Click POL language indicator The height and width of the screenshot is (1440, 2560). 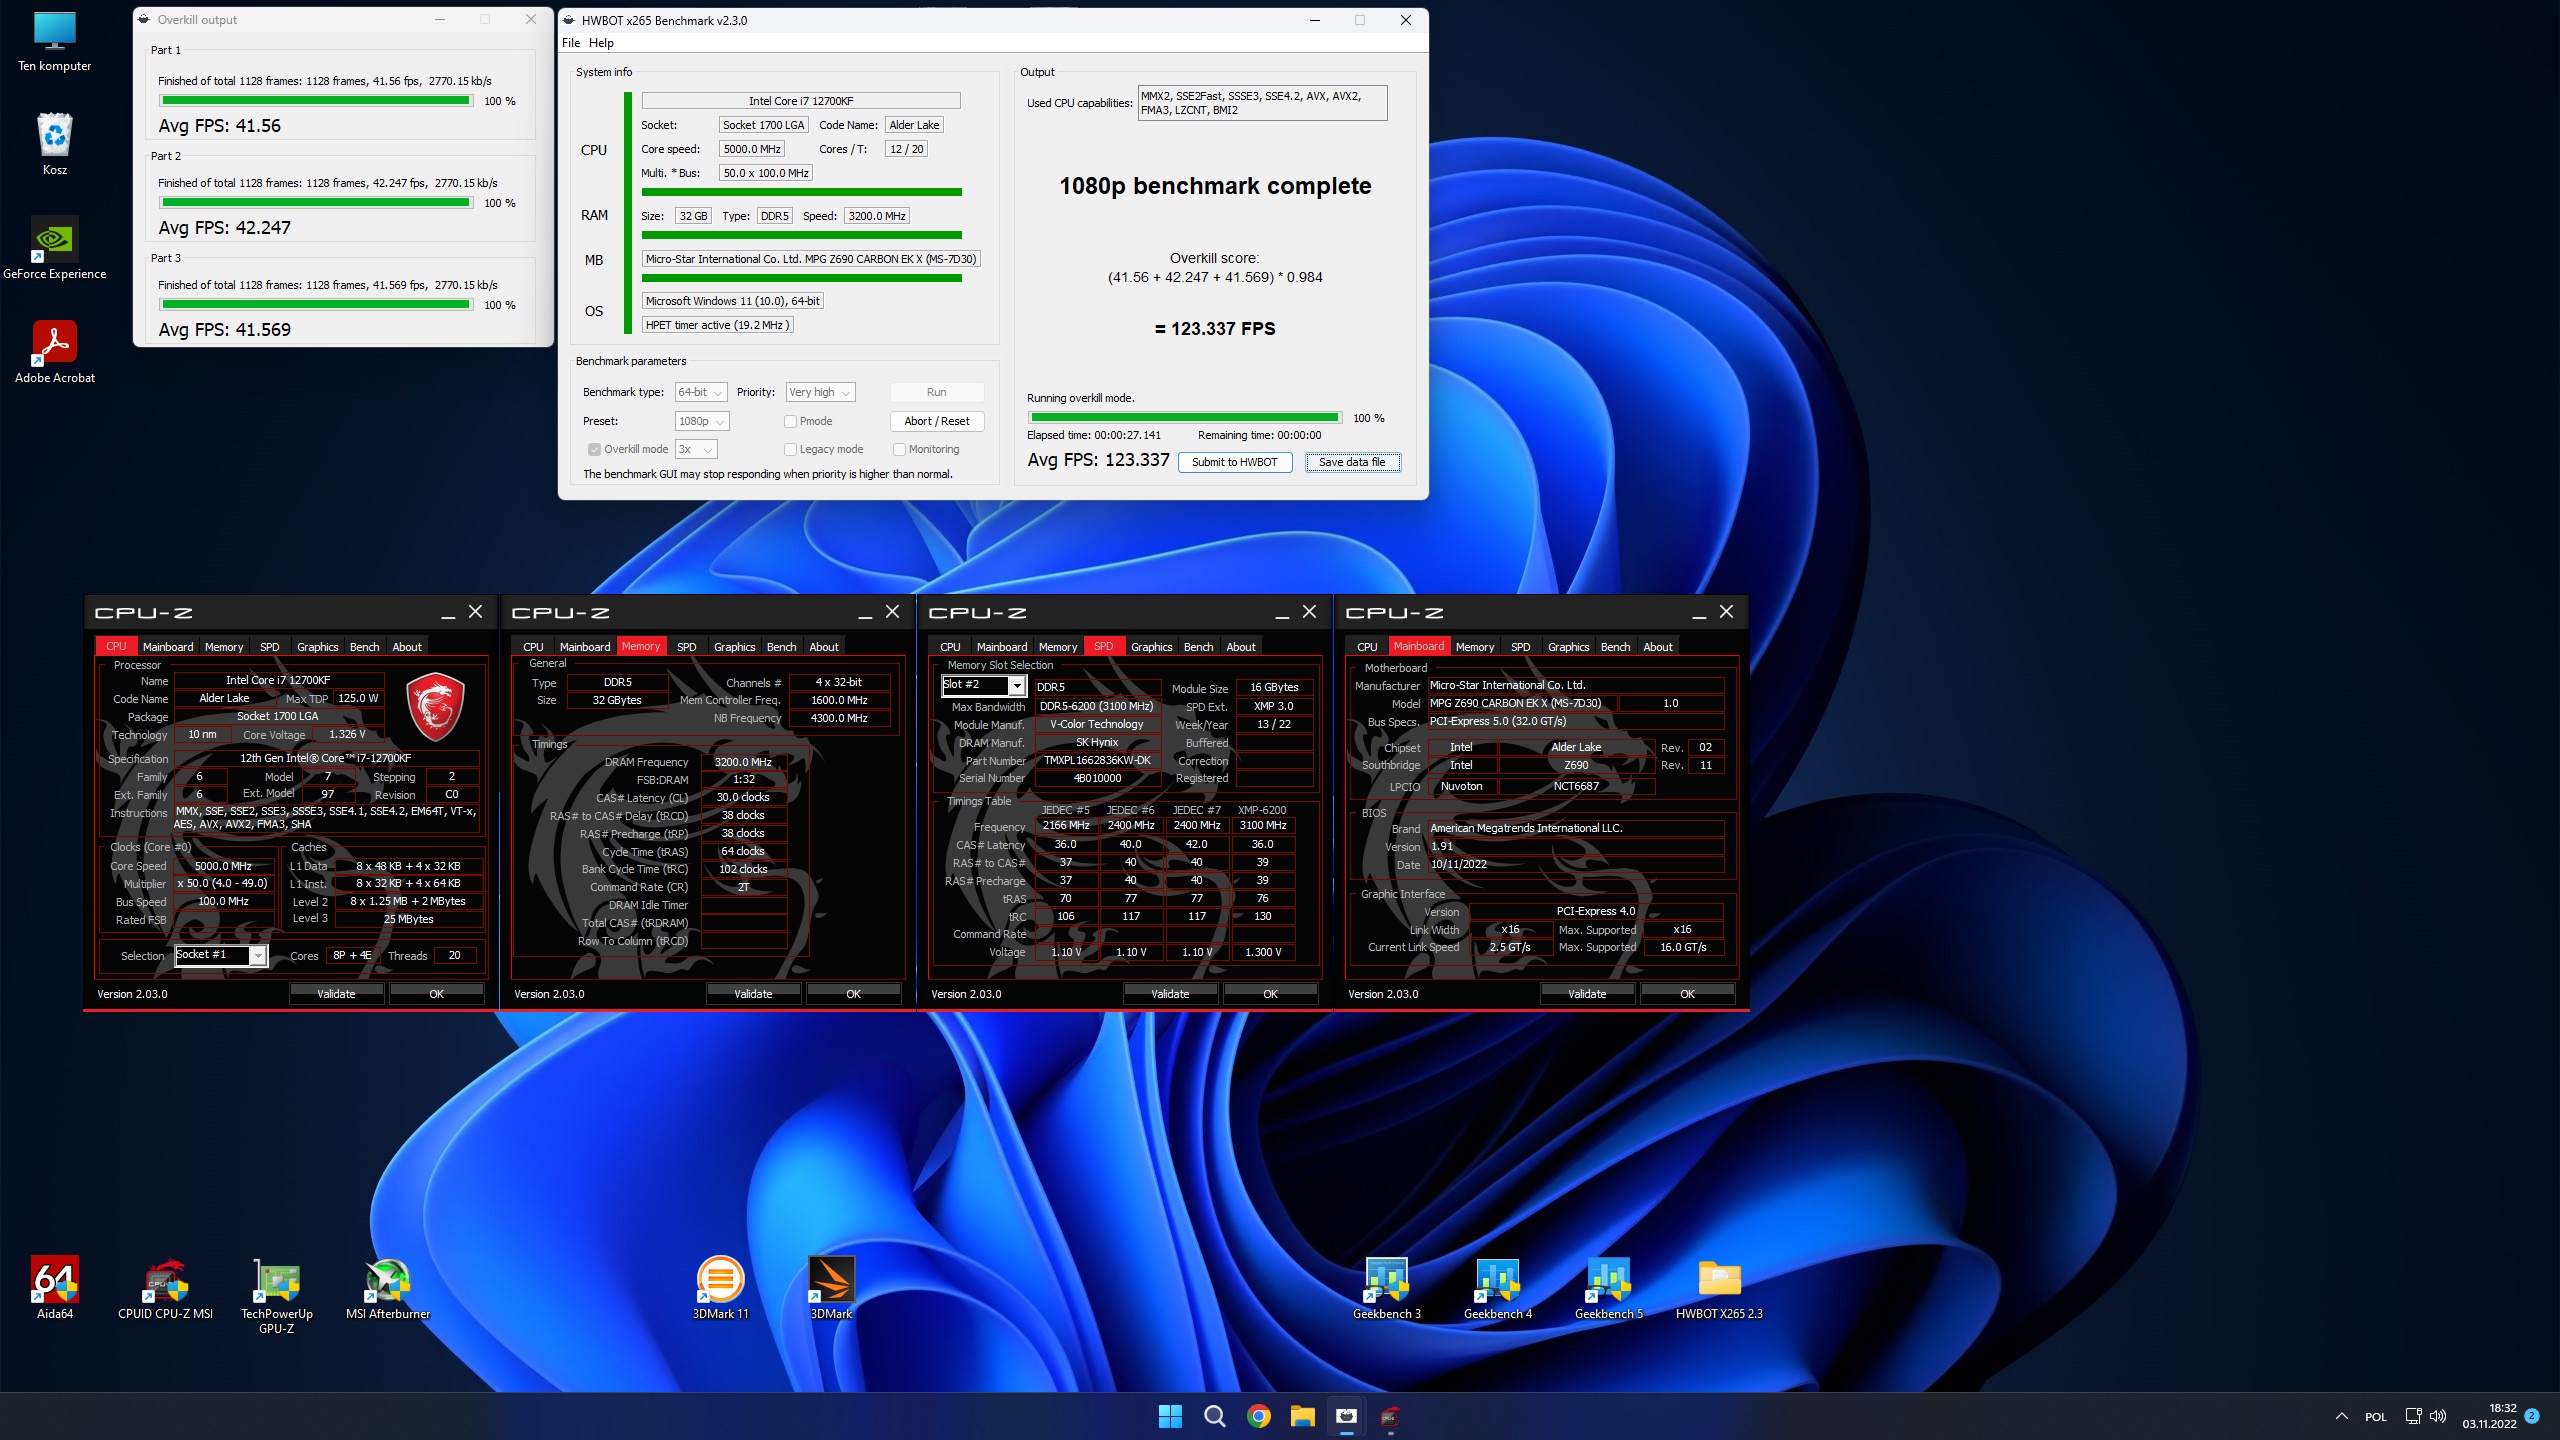point(2375,1417)
